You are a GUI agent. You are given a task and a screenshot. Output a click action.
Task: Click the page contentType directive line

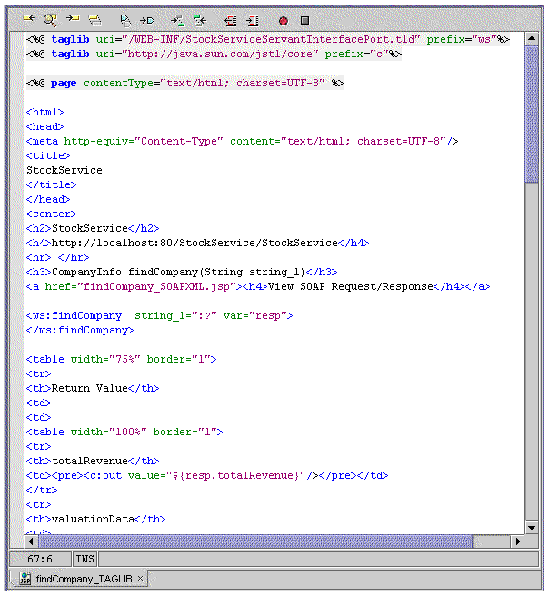pos(185,83)
